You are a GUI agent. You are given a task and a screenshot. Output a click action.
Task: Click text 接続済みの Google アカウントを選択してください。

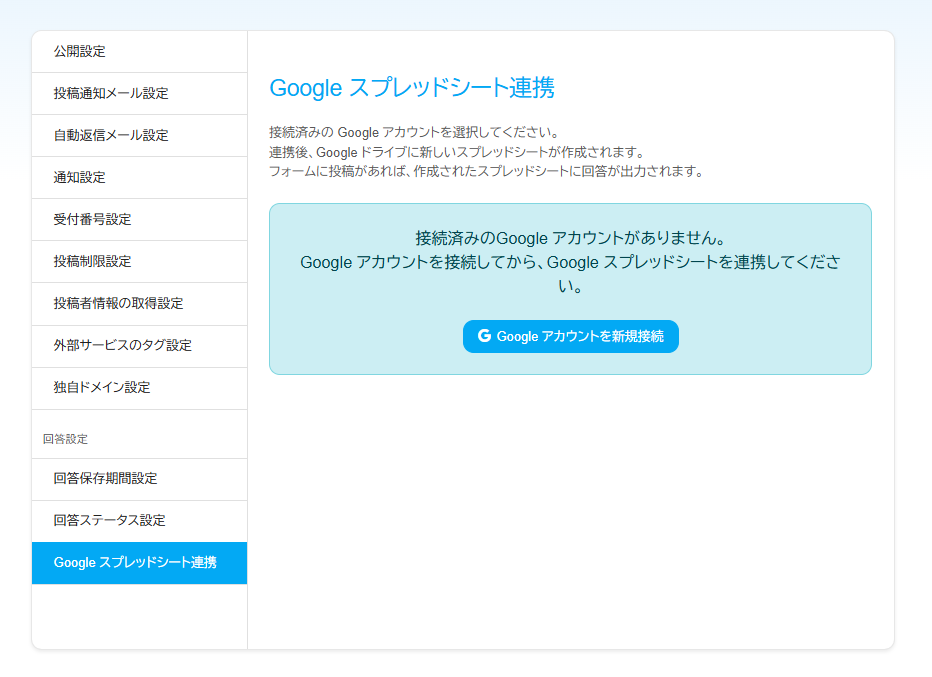(414, 133)
